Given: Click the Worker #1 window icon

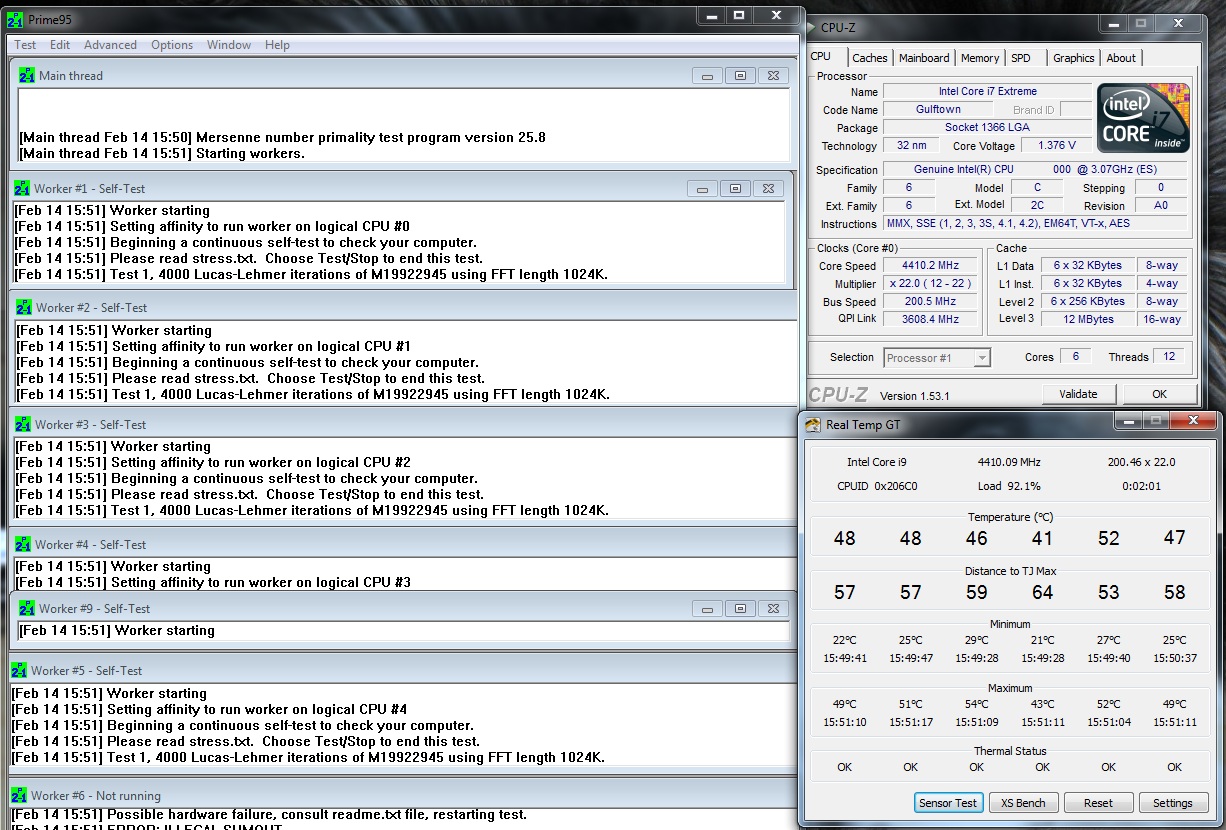Looking at the screenshot, I should [21, 188].
